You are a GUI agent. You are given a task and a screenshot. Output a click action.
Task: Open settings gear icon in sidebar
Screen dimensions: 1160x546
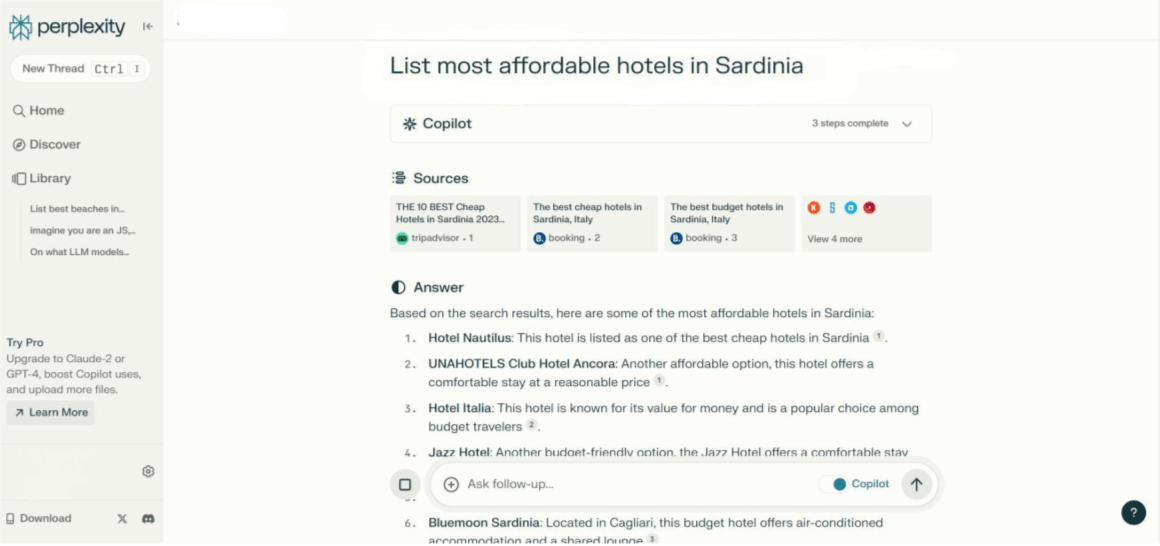[x=148, y=471]
